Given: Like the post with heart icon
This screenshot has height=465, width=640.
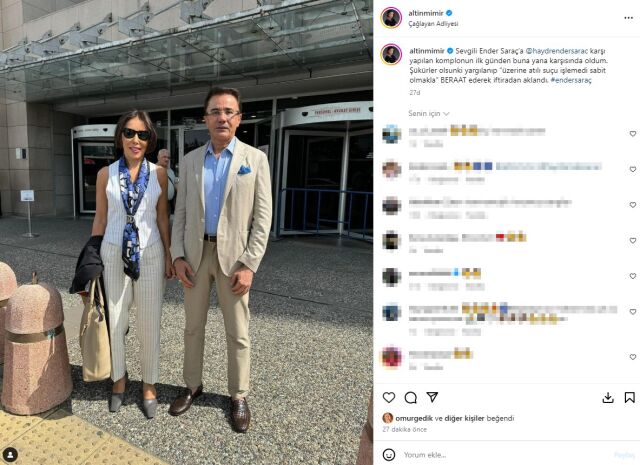Looking at the screenshot, I should [x=389, y=397].
